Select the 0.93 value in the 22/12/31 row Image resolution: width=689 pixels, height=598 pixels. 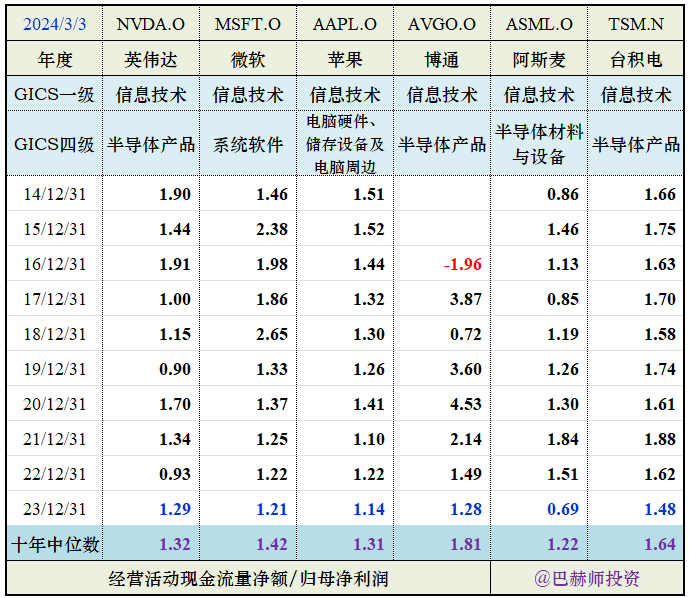[175, 474]
